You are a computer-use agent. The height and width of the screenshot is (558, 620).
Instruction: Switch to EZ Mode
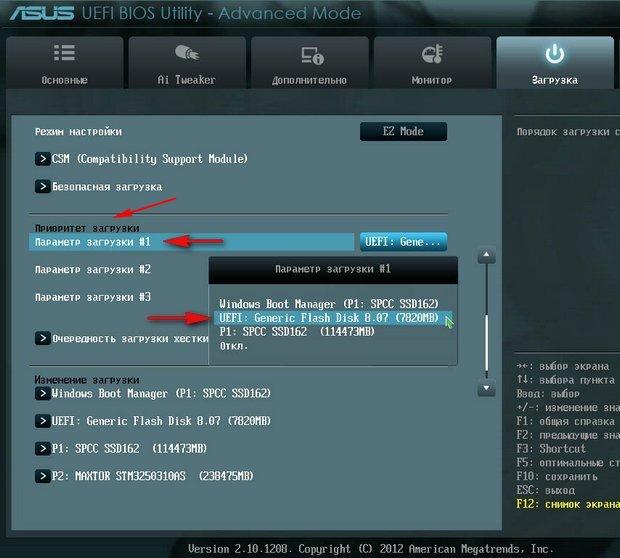click(x=403, y=131)
